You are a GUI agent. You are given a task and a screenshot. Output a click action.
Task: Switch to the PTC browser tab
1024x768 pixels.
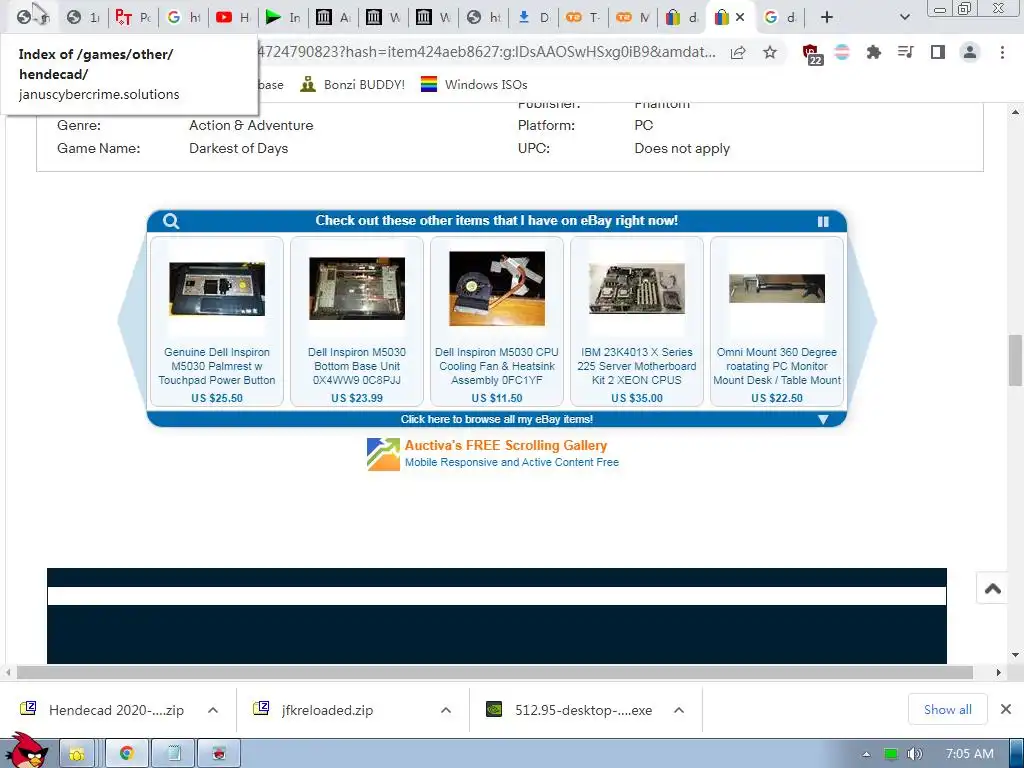point(133,18)
